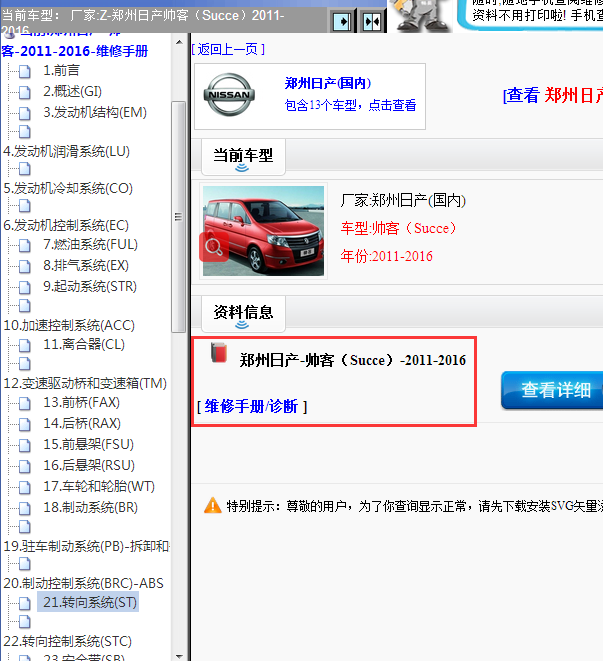Open 2.概述(GI) chapter
This screenshot has height=661, width=603.
pyautogui.click(x=72, y=91)
